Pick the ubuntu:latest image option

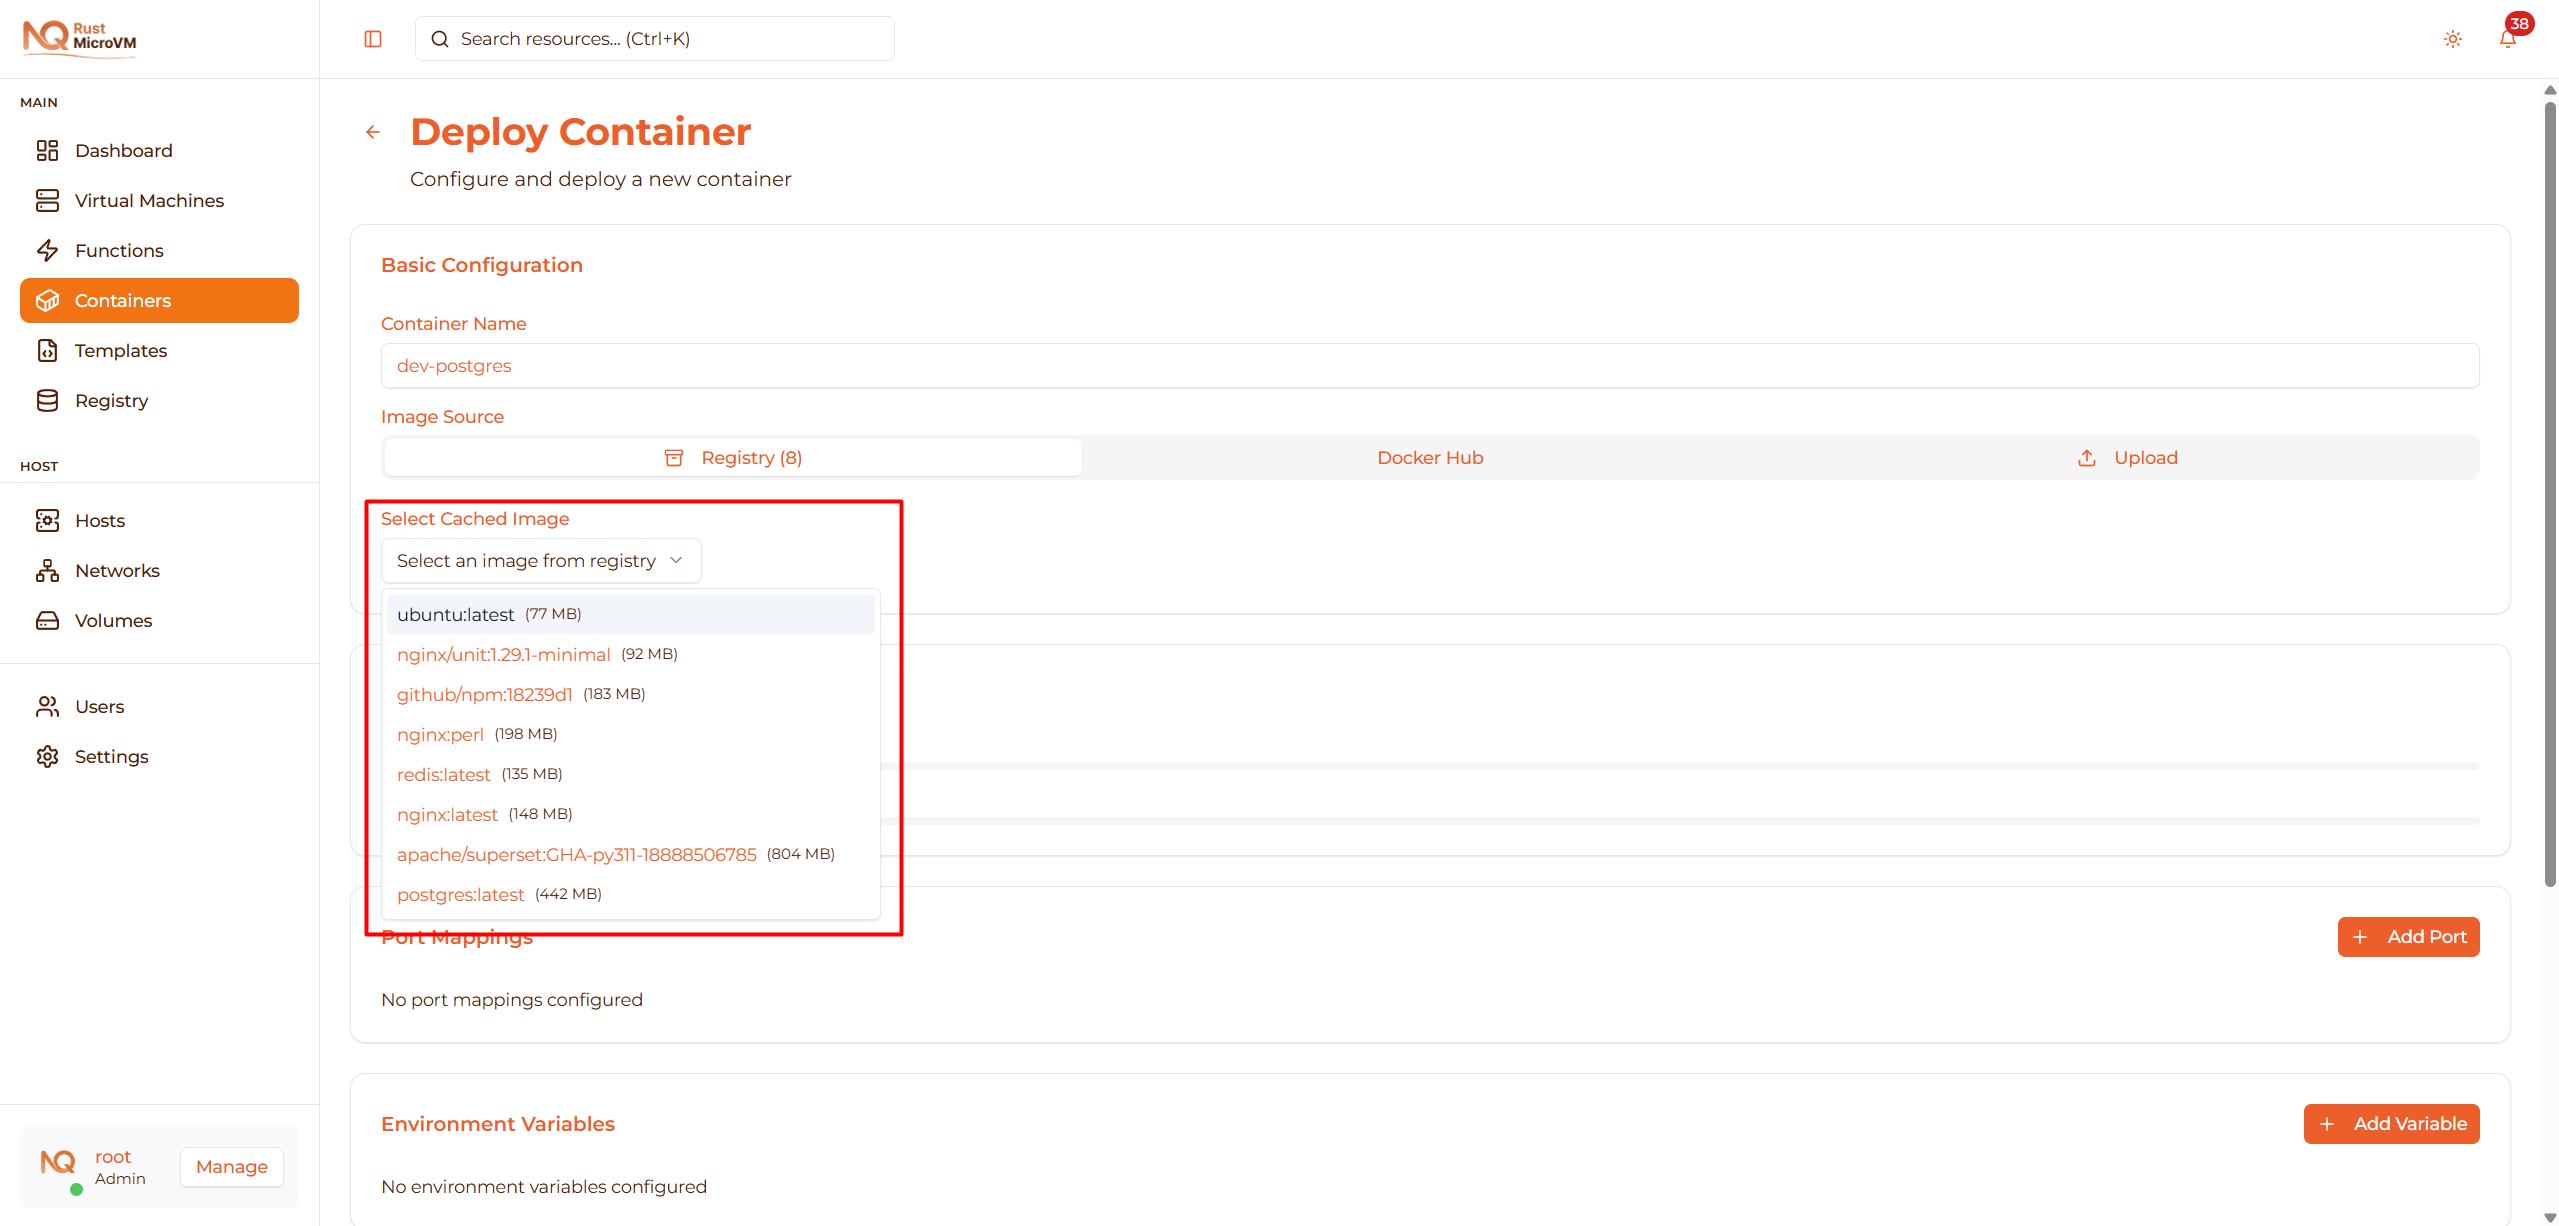455,614
